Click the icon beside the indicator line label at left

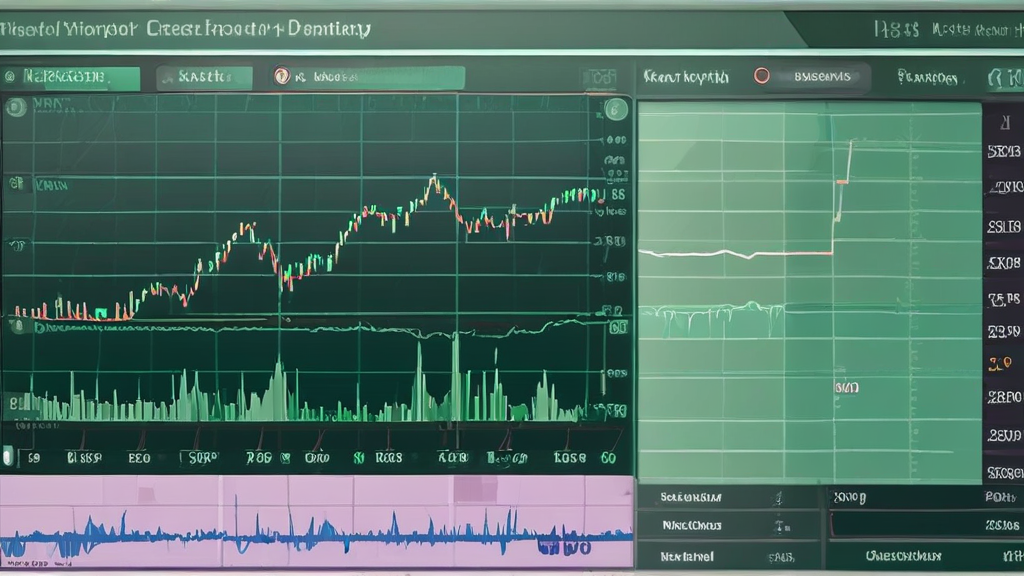pos(19,325)
